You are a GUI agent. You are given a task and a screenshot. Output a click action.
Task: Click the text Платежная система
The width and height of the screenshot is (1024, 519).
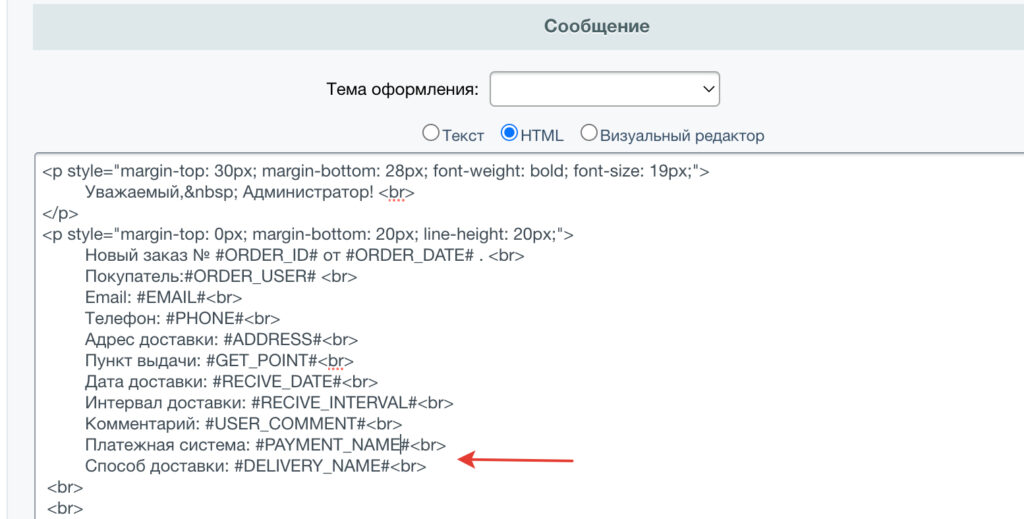[x=167, y=445]
